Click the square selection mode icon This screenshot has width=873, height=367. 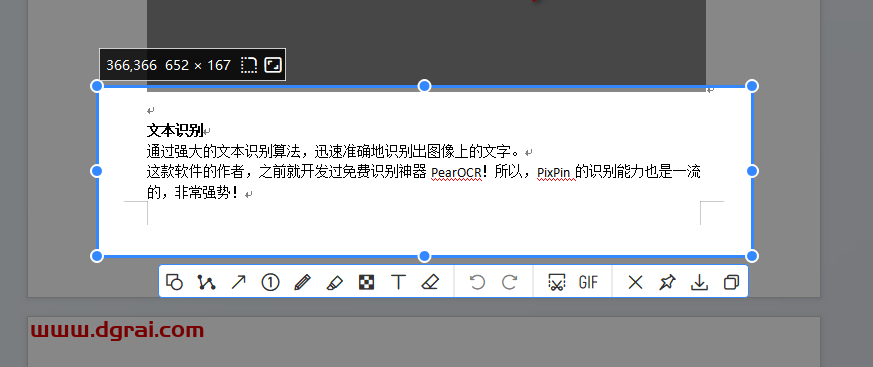272,65
